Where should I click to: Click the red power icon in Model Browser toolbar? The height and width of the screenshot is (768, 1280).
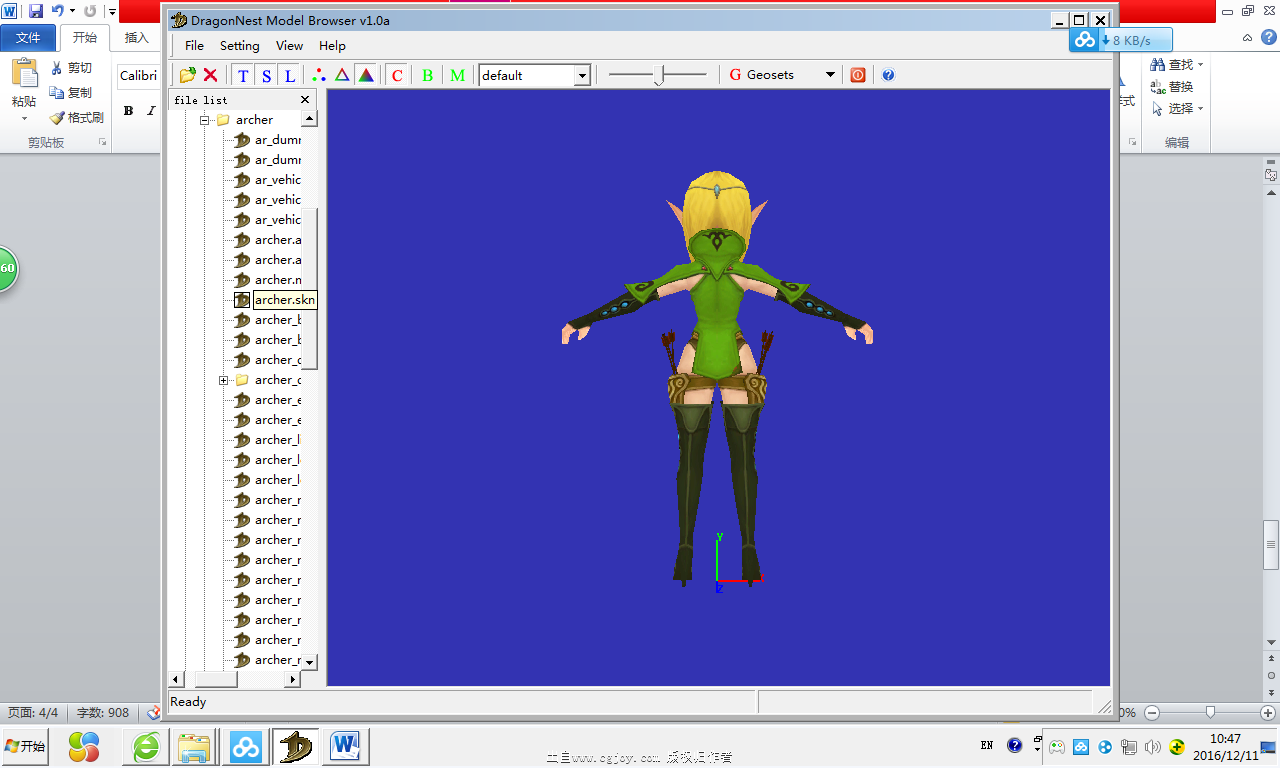pyautogui.click(x=857, y=75)
